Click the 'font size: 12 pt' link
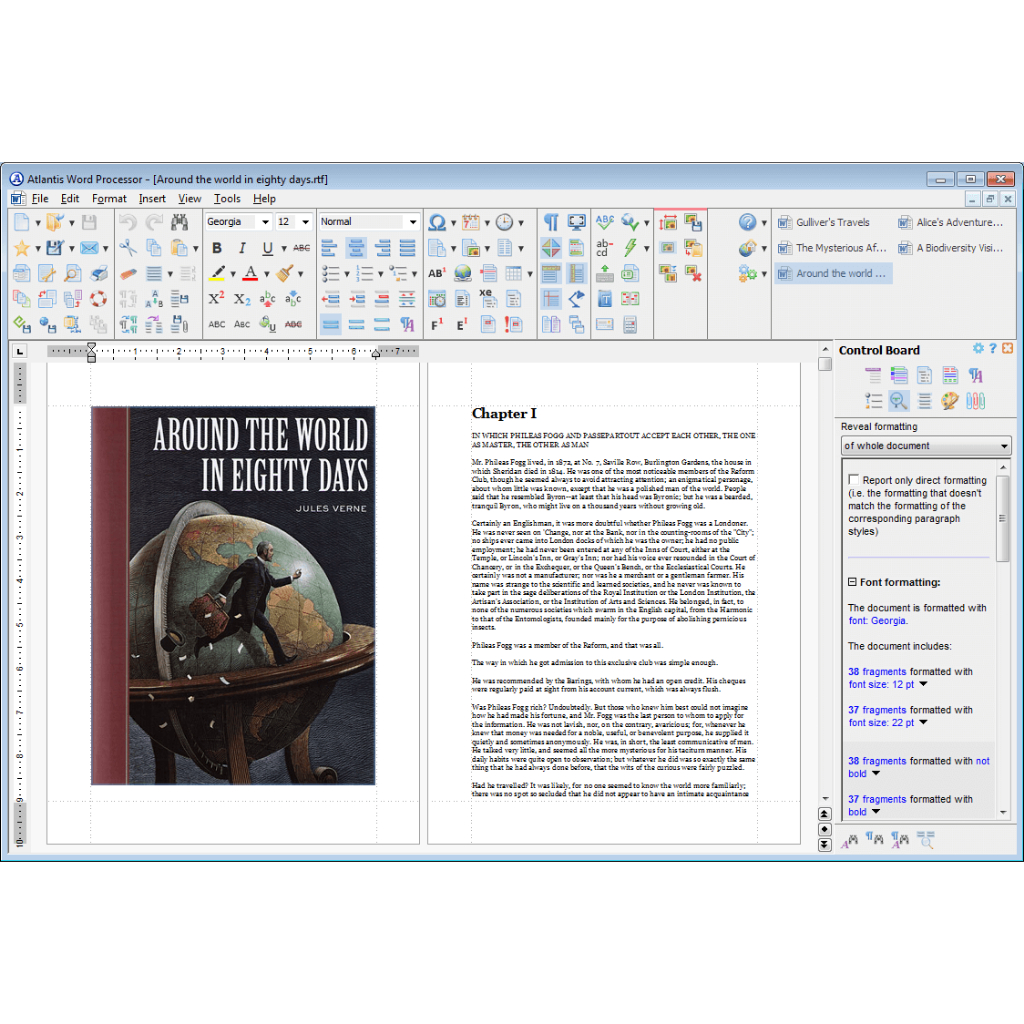The height and width of the screenshot is (1024, 1024). click(x=881, y=684)
